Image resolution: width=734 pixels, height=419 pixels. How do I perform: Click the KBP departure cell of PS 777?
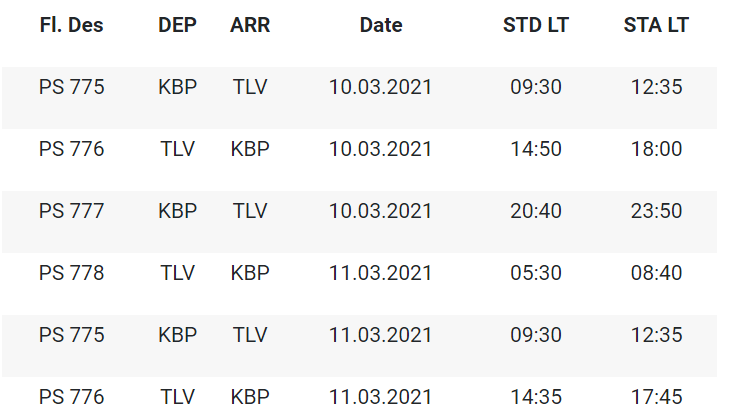(x=177, y=211)
